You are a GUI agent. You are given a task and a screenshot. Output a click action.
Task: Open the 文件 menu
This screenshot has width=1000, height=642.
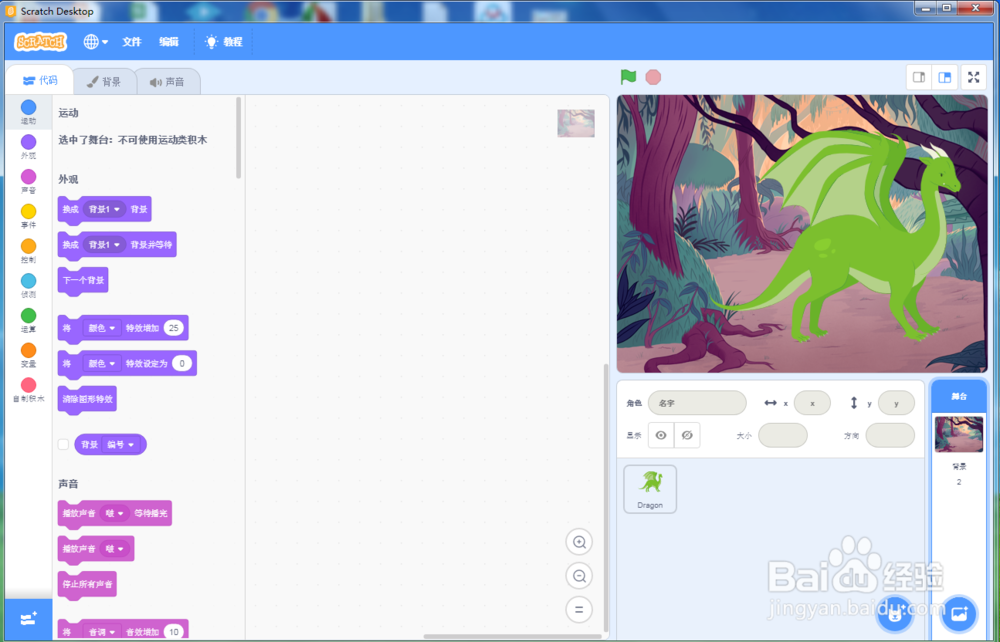[131, 42]
